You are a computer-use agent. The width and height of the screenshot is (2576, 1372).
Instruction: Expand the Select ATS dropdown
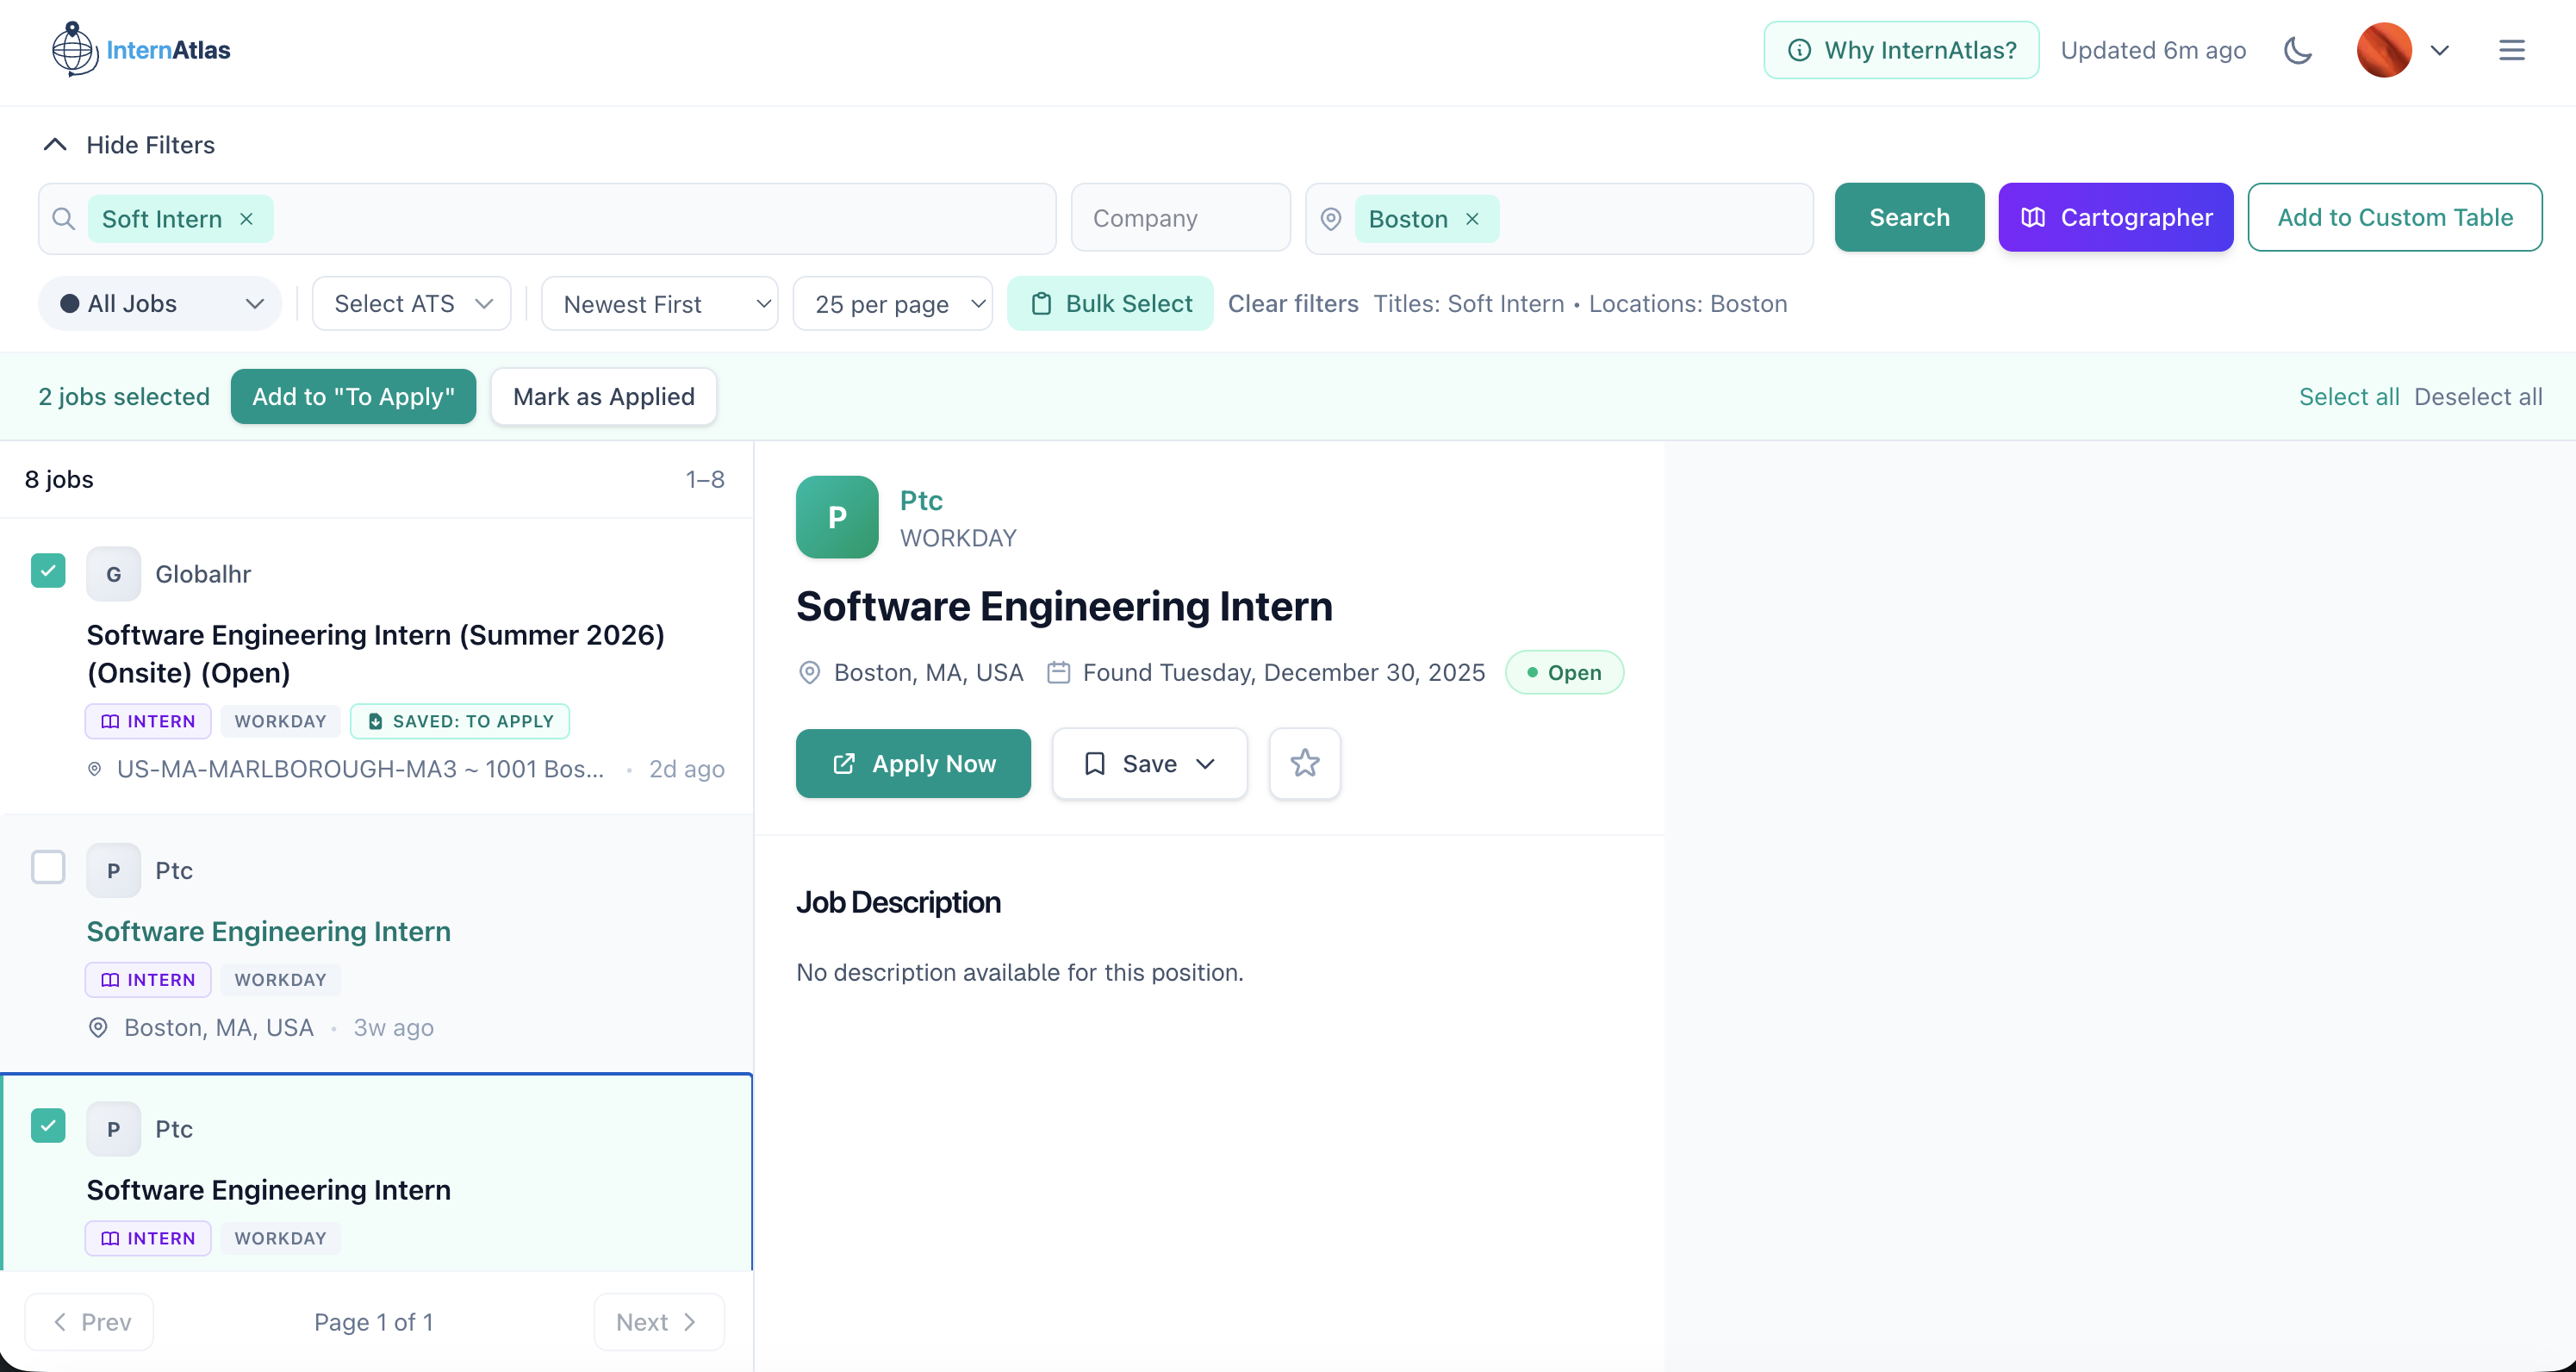pyautogui.click(x=412, y=304)
